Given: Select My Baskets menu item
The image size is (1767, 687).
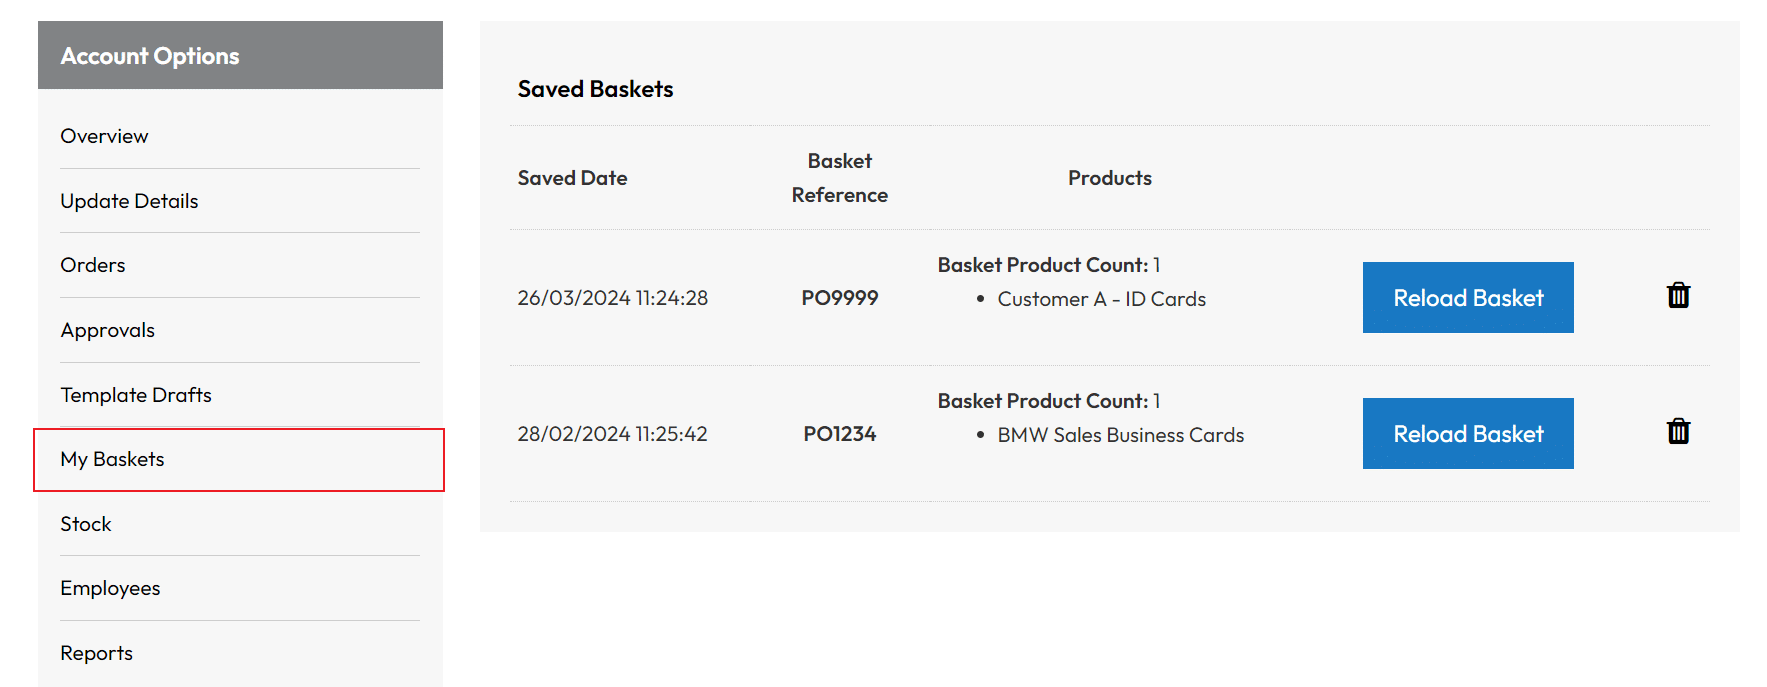Looking at the screenshot, I should (x=239, y=460).
